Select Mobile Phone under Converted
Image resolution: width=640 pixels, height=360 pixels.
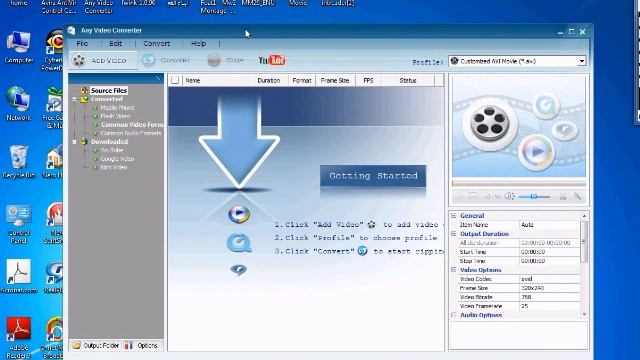click(x=117, y=108)
